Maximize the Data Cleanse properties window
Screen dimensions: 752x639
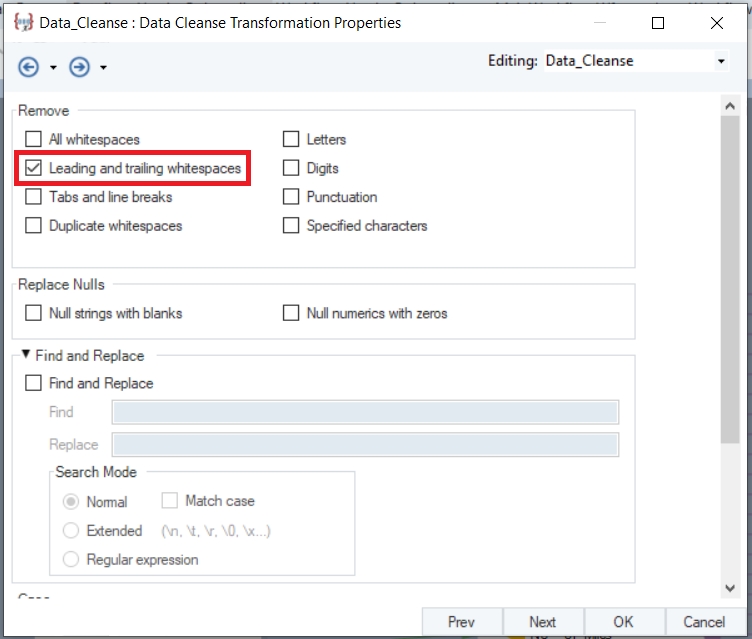pos(658,23)
